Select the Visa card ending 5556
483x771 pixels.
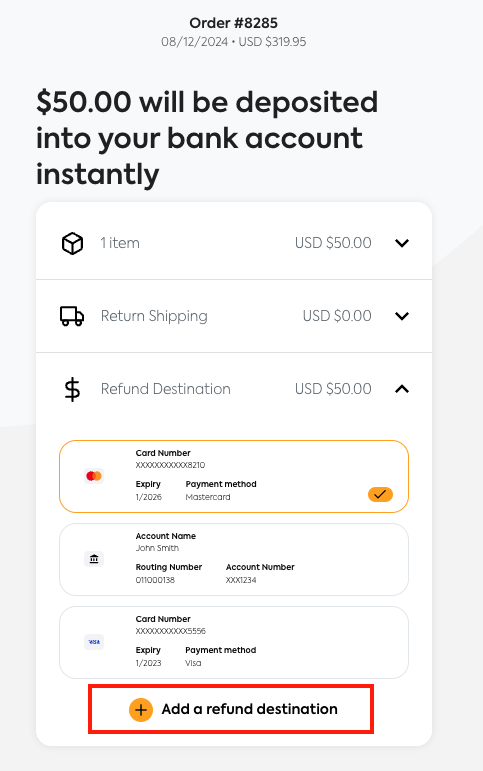point(234,643)
